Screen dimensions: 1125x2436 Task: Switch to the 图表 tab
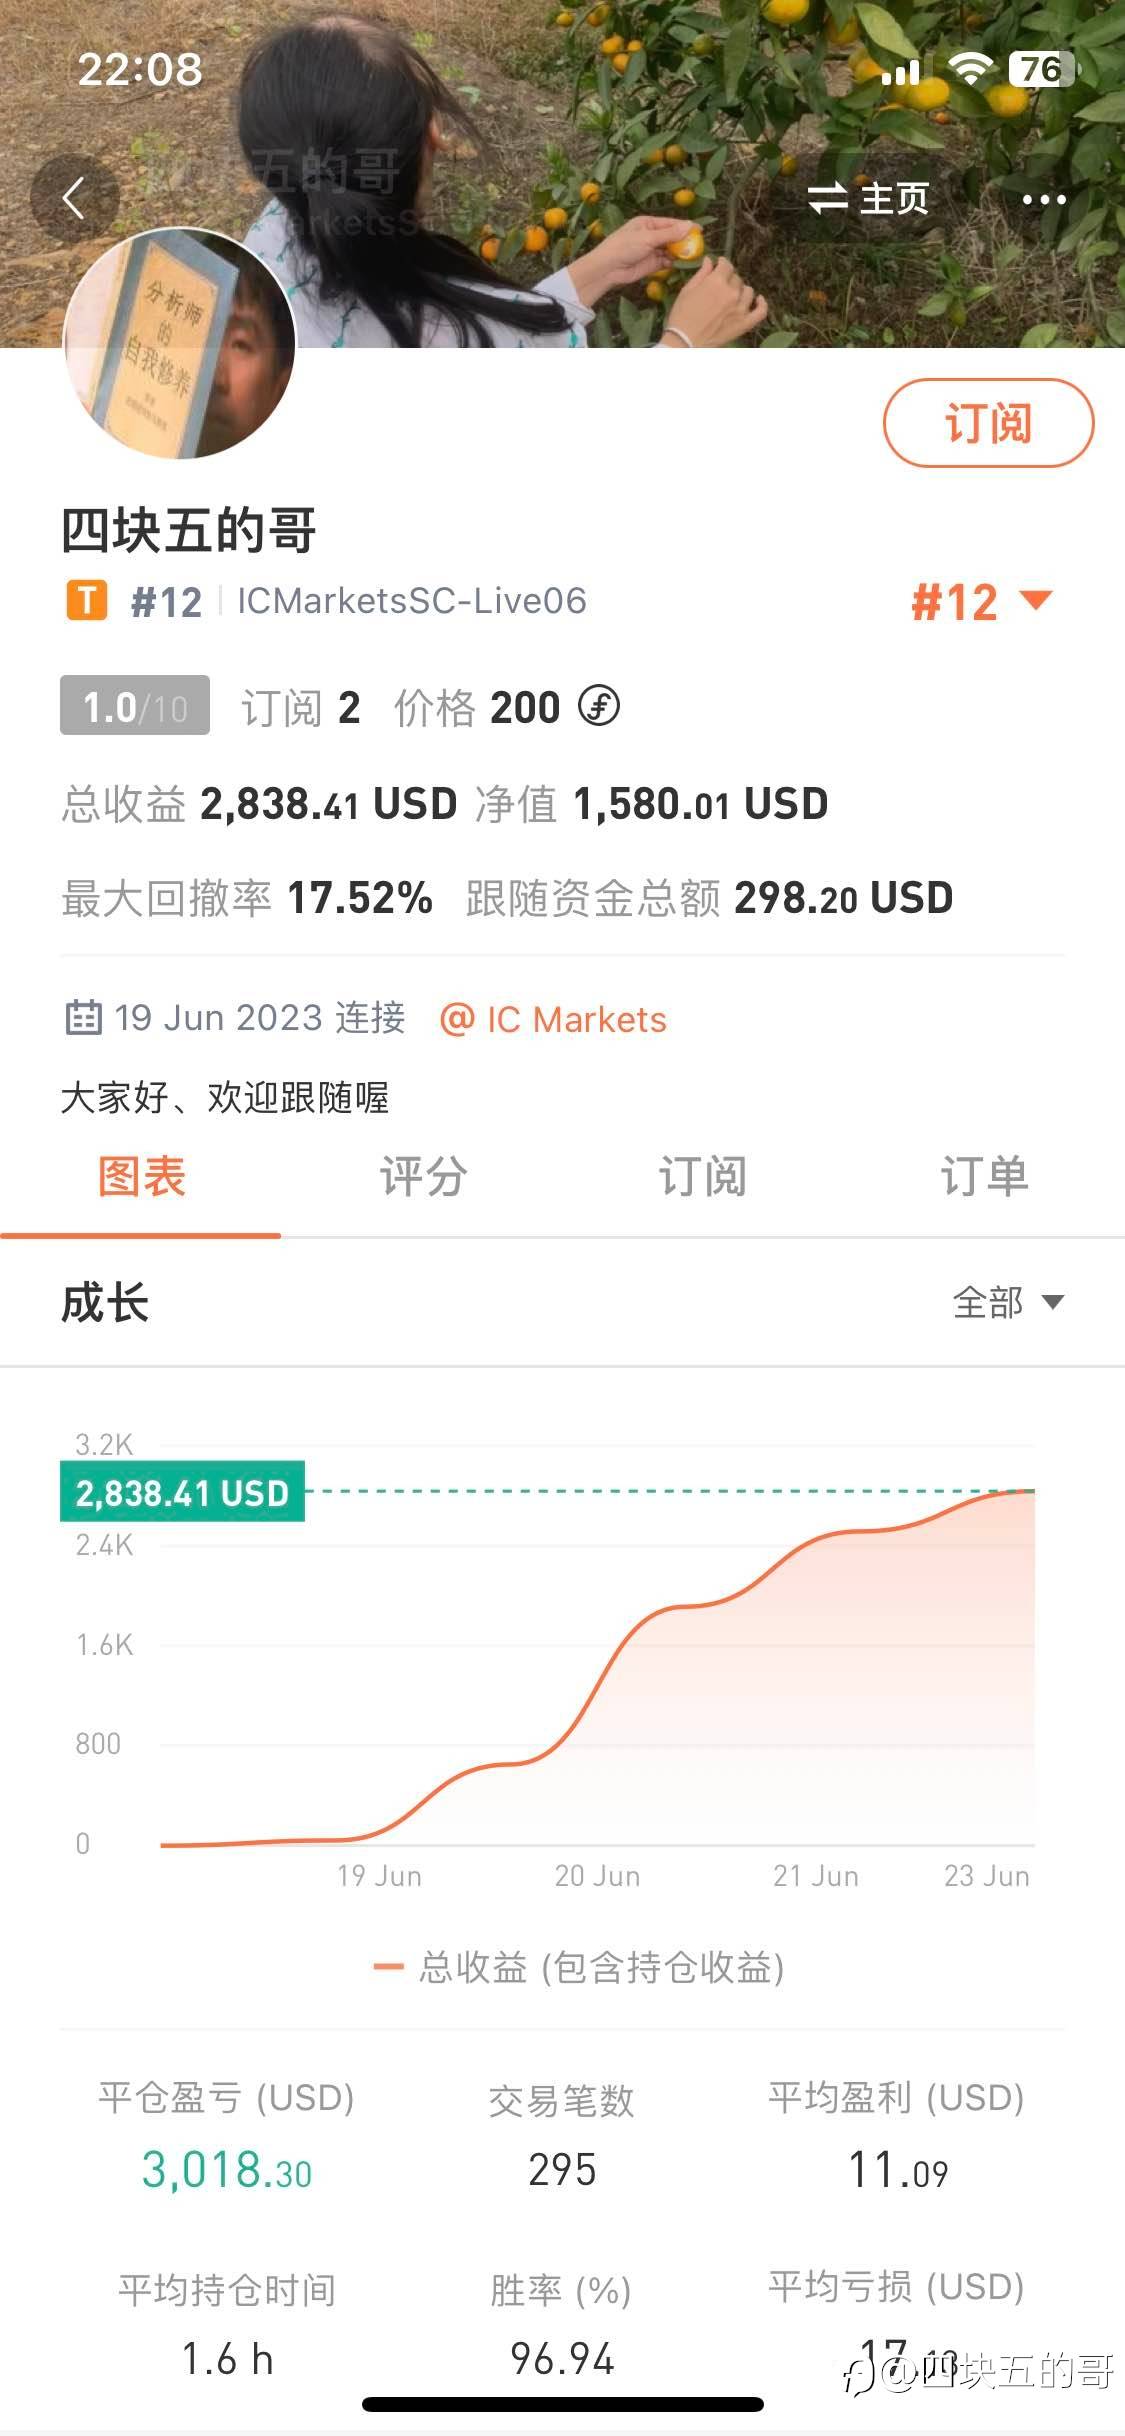(141, 1177)
